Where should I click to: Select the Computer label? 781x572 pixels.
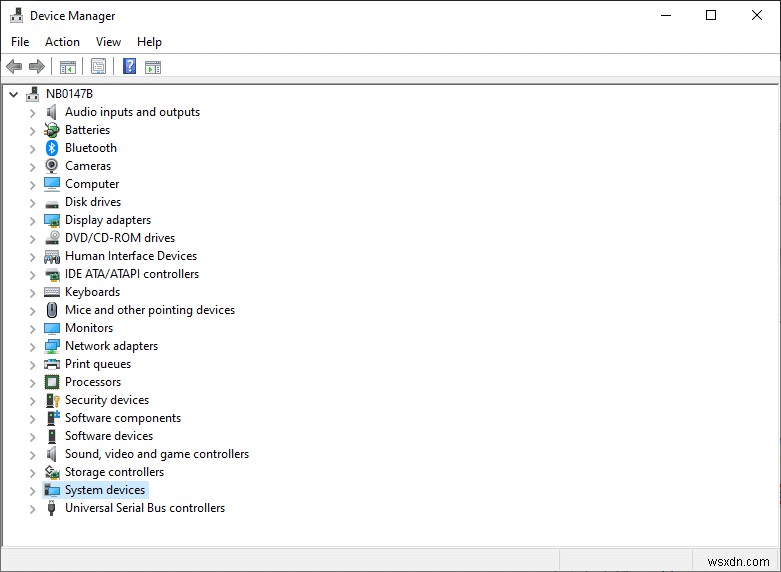pos(92,184)
